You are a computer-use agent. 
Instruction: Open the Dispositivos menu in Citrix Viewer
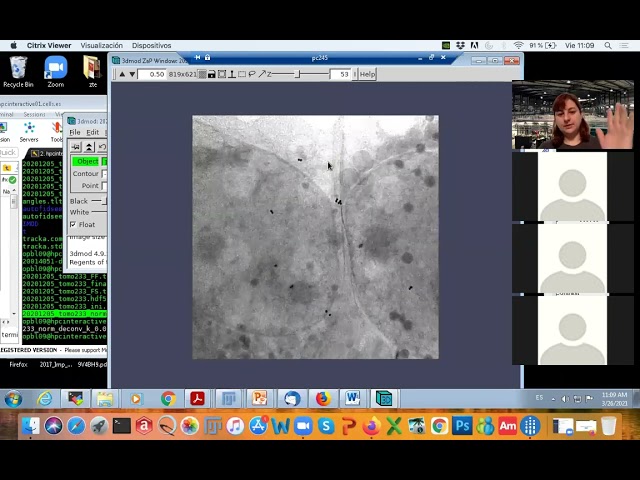coord(151,45)
